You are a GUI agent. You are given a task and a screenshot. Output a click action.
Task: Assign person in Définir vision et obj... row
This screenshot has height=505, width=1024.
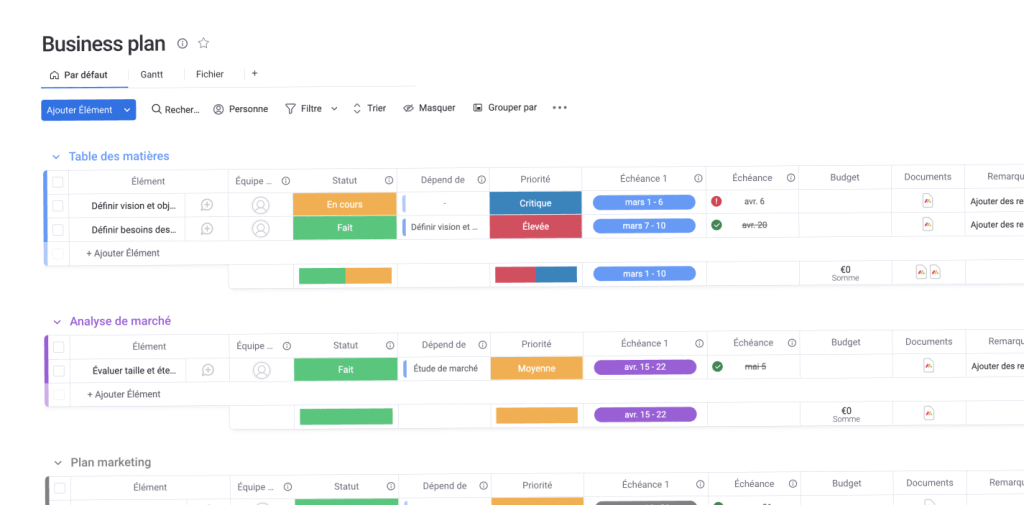coord(261,205)
